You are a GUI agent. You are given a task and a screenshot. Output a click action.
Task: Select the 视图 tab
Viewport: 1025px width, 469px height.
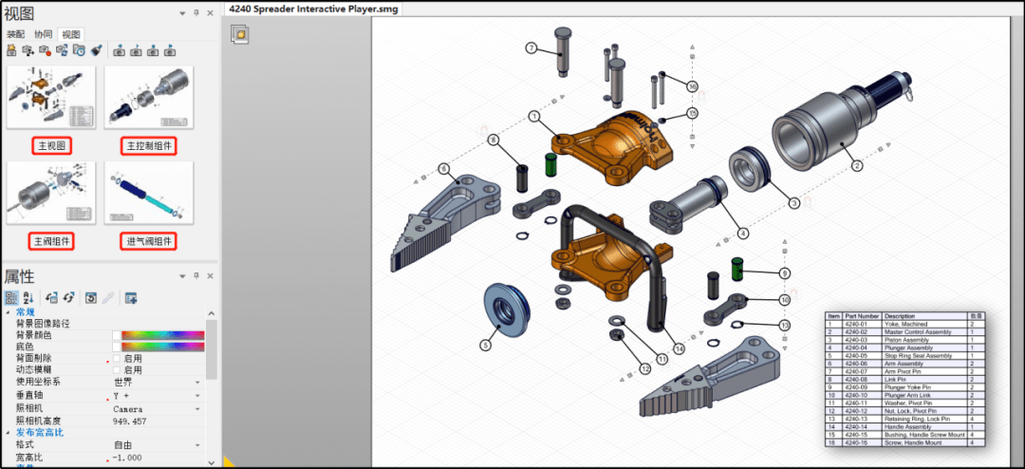click(71, 34)
